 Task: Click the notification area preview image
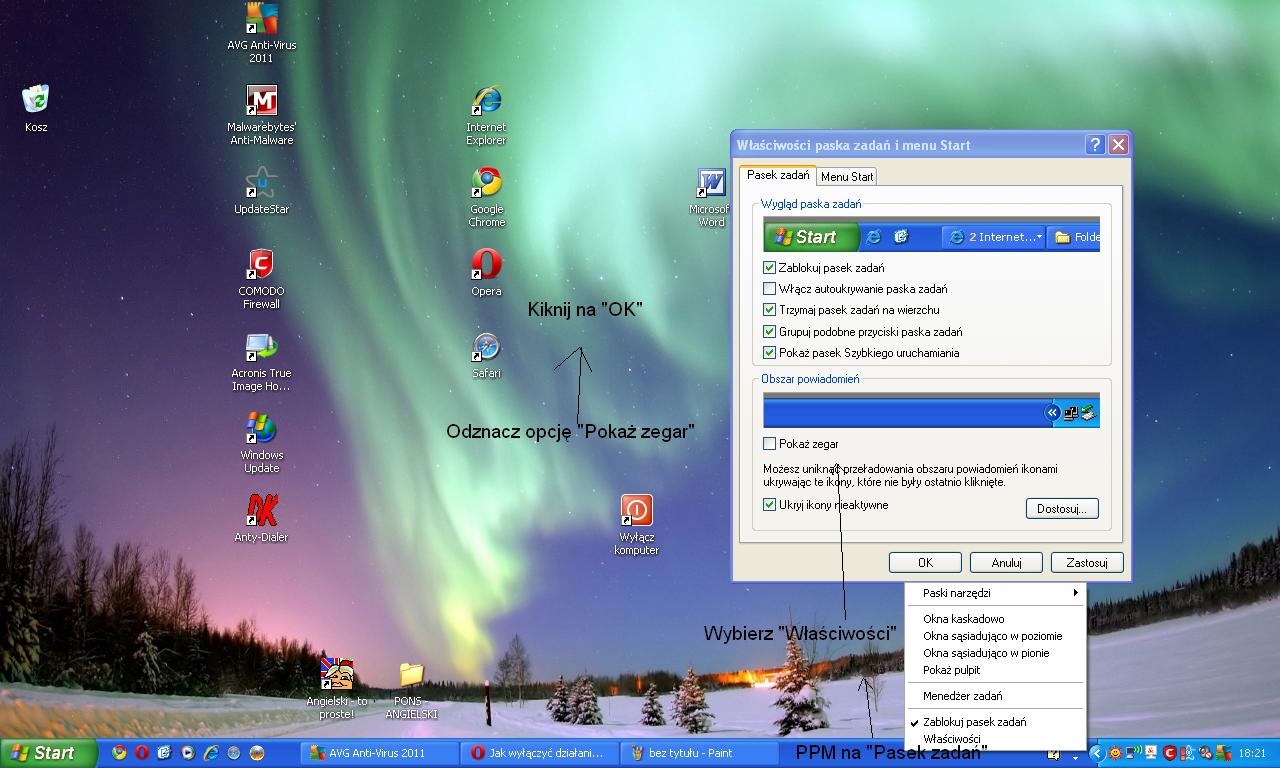pos(931,410)
